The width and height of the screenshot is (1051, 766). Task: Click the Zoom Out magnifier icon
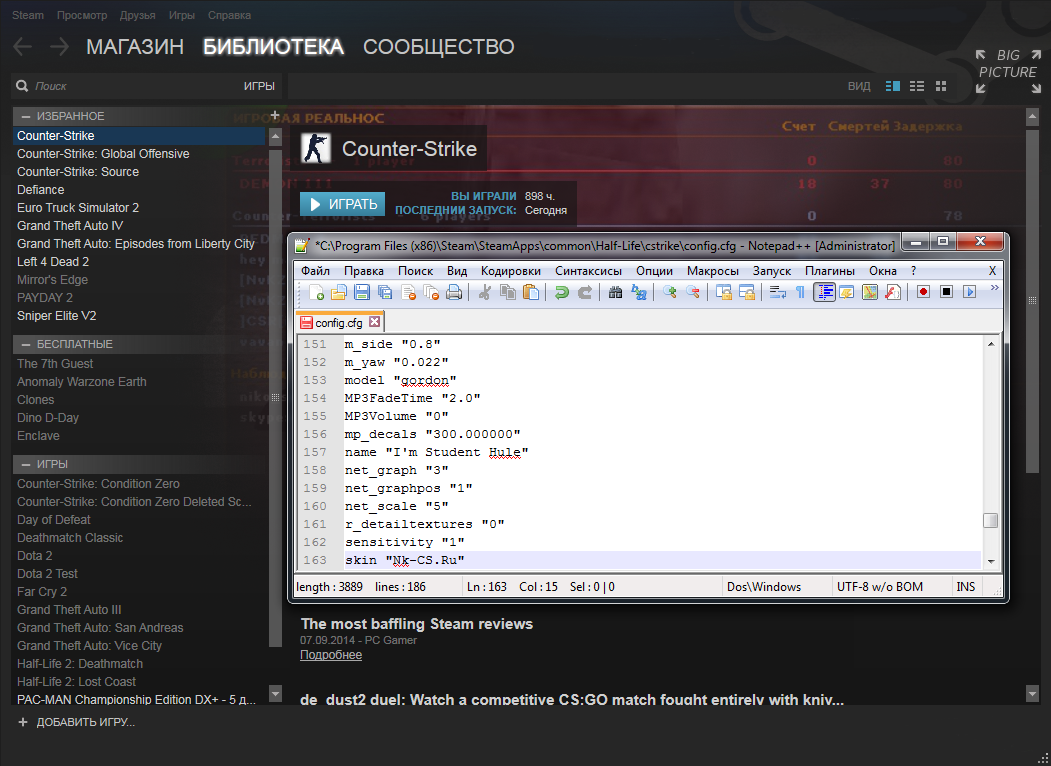tap(692, 292)
